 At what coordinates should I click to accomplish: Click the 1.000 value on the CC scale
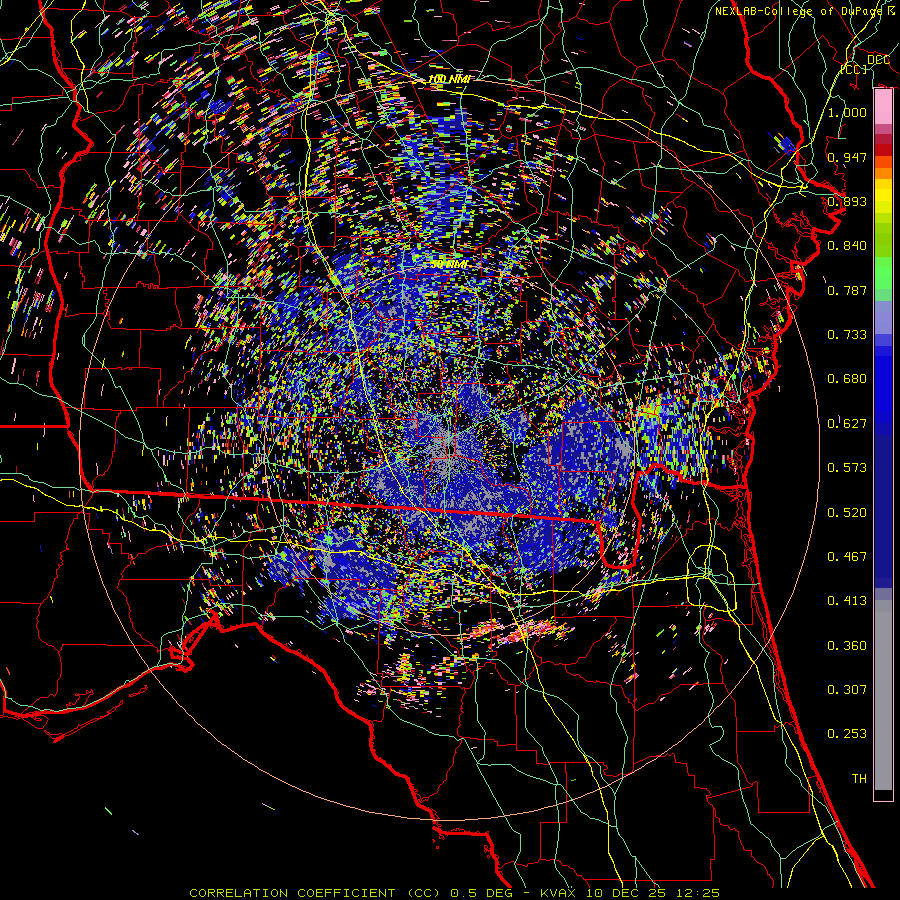[x=847, y=112]
